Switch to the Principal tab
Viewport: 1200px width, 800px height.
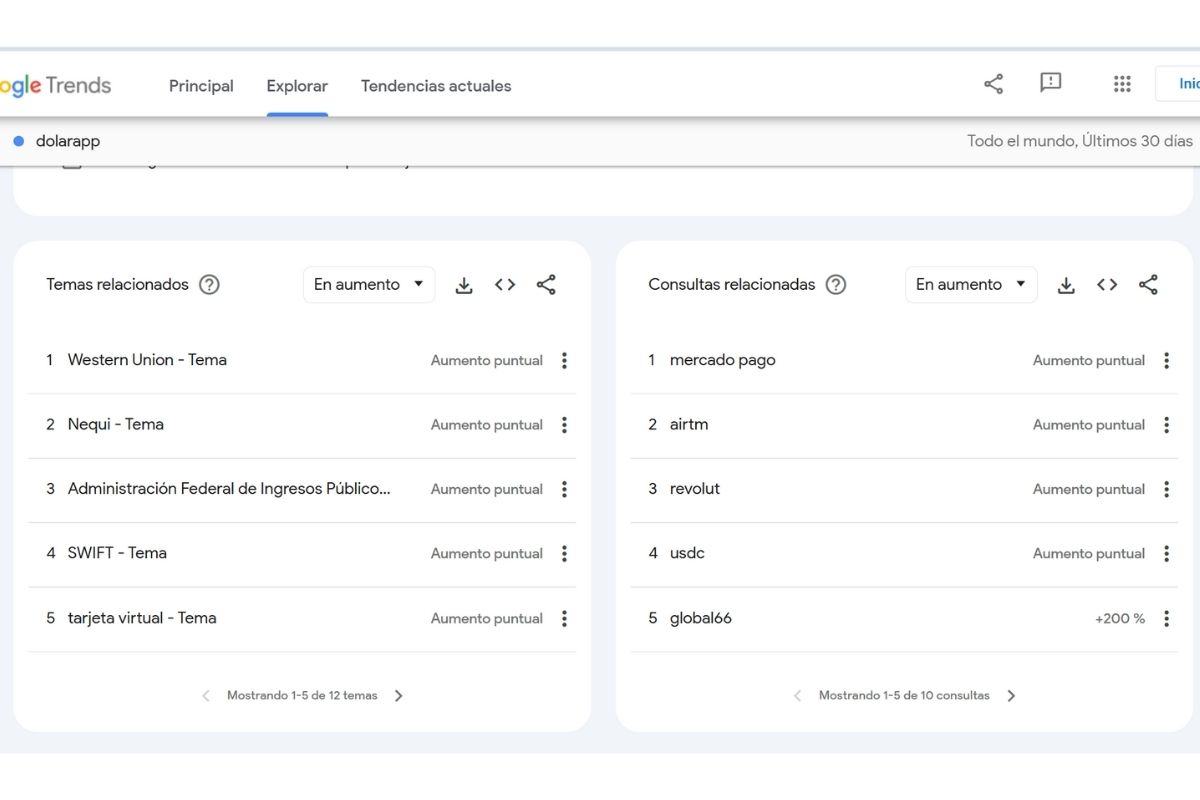201,86
